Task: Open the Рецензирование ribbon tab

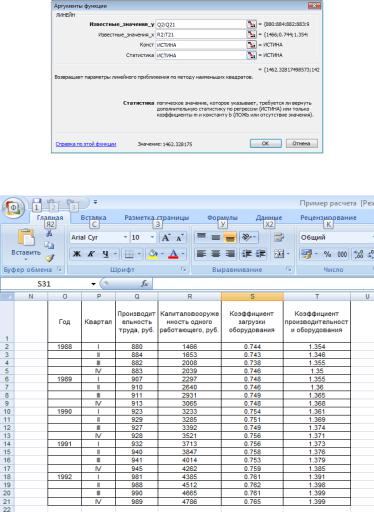Action: point(328,218)
